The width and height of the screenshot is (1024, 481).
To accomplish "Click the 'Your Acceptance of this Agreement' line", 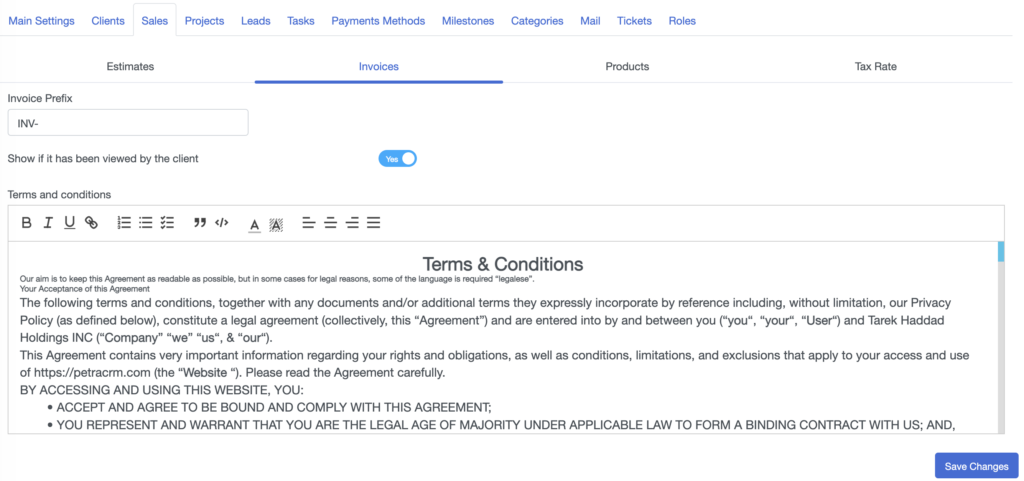I will 85,288.
